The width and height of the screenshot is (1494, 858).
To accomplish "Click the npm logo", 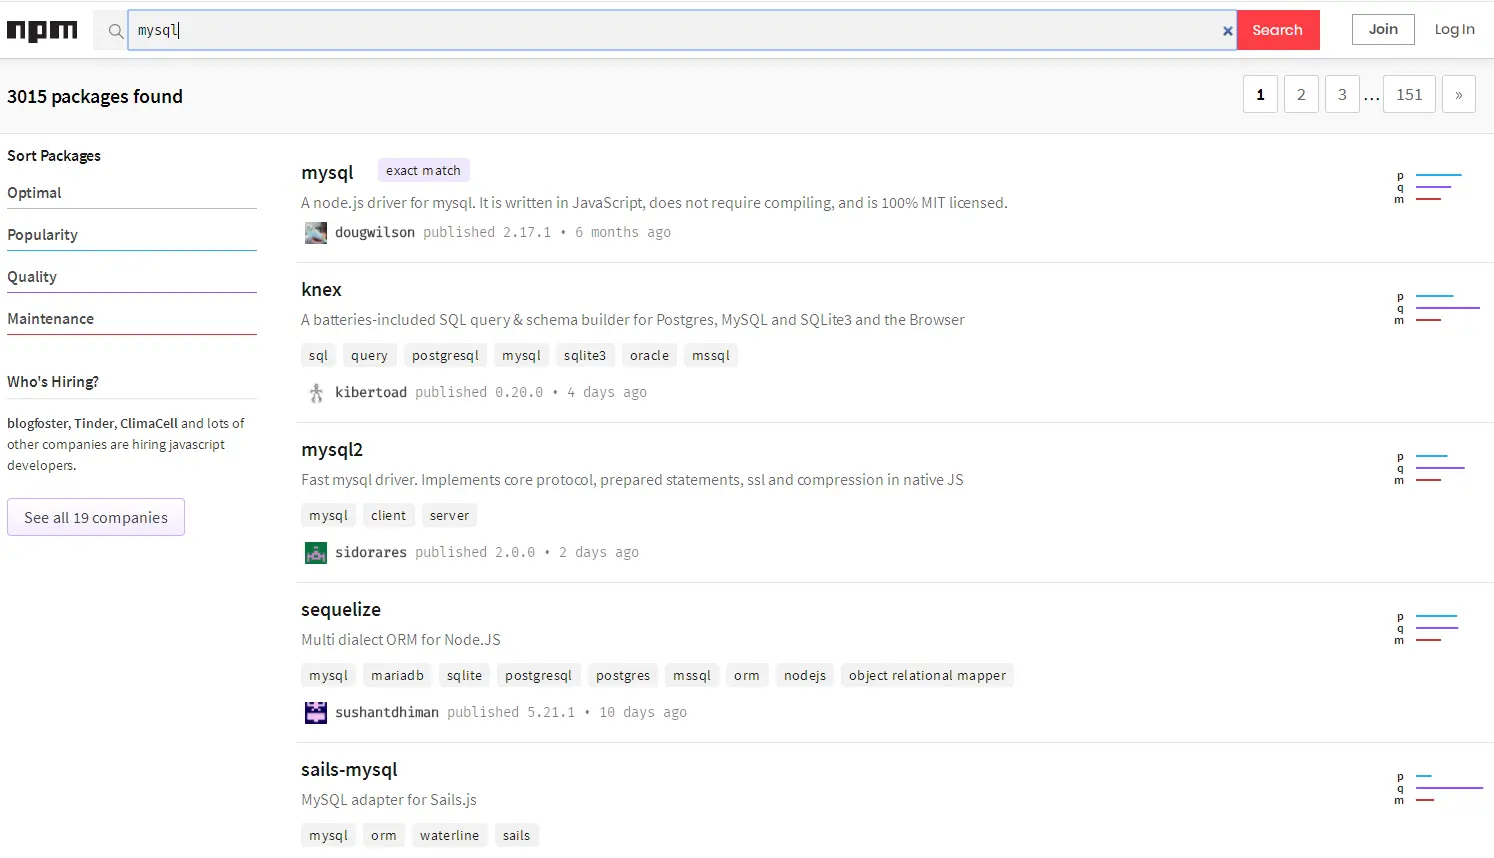I will (x=42, y=30).
